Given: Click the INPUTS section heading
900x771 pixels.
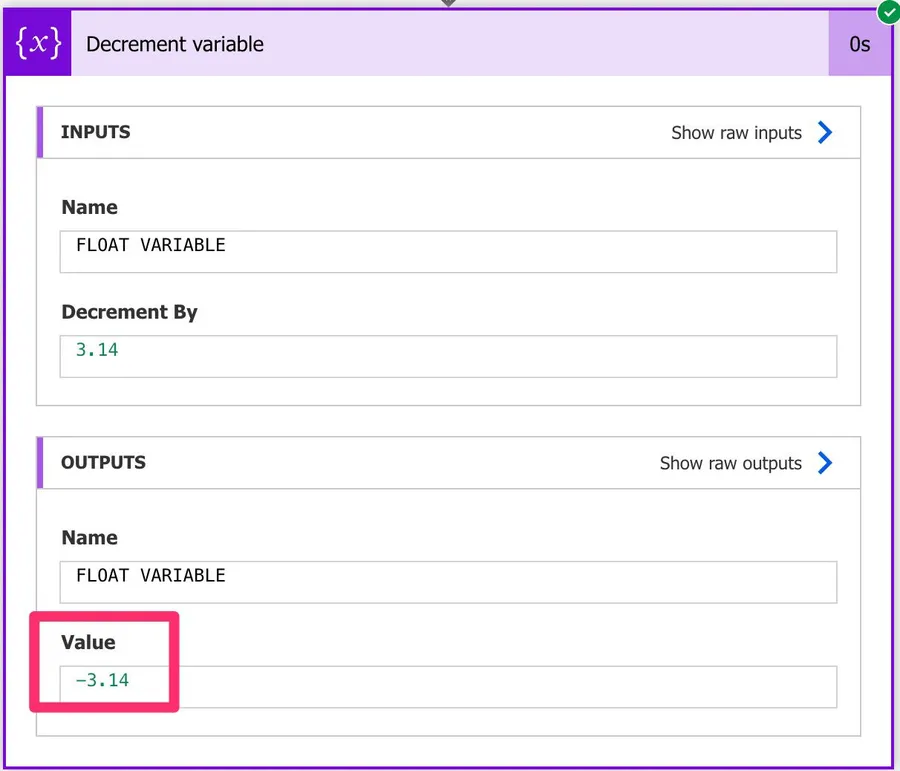Looking at the screenshot, I should (x=95, y=132).
